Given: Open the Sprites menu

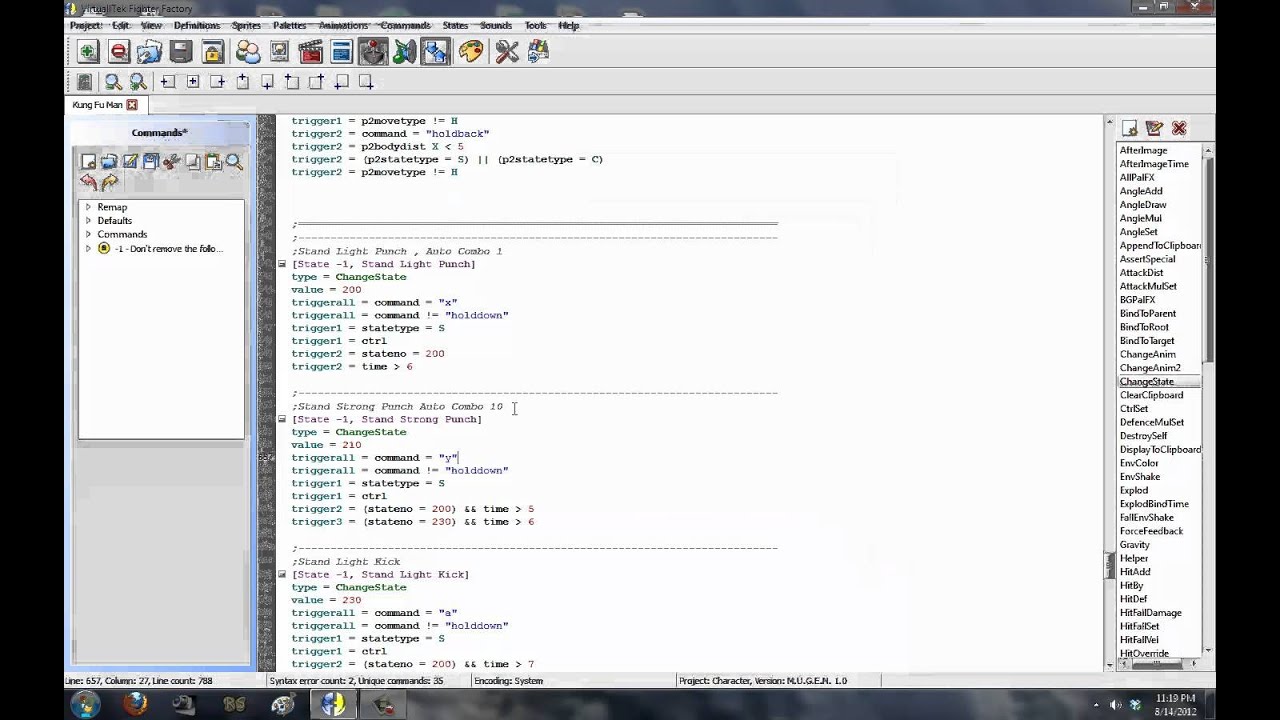Looking at the screenshot, I should pos(246,25).
